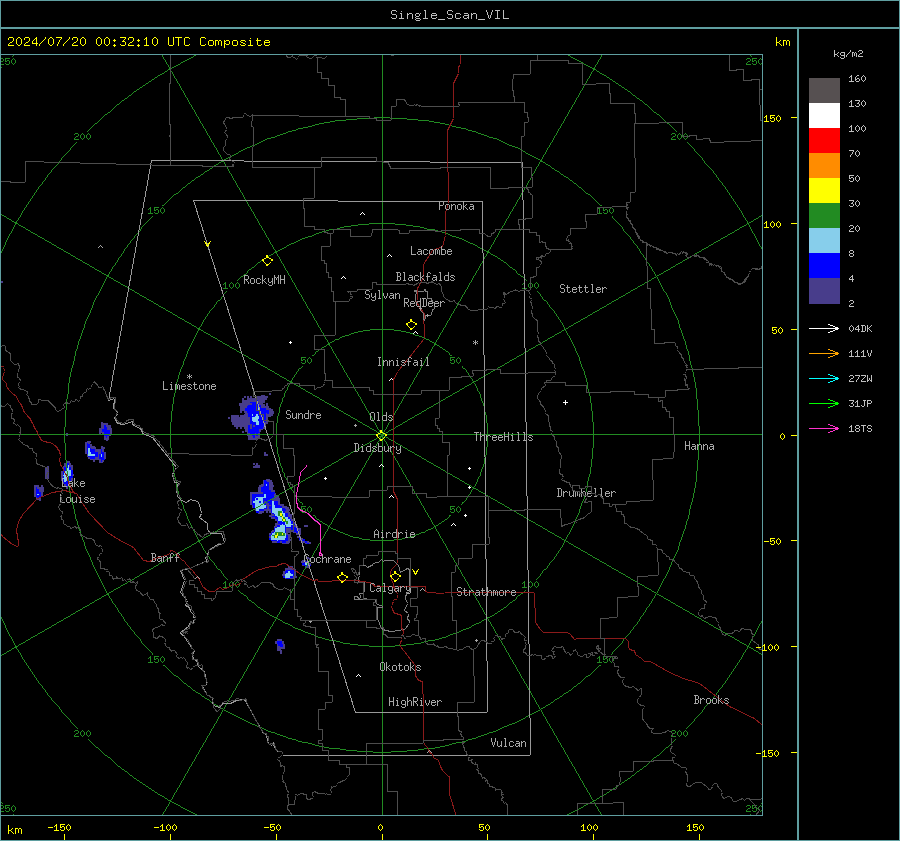This screenshot has width=900, height=841.
Task: Click the asterisk marker above Limestone
Action: pos(189,377)
